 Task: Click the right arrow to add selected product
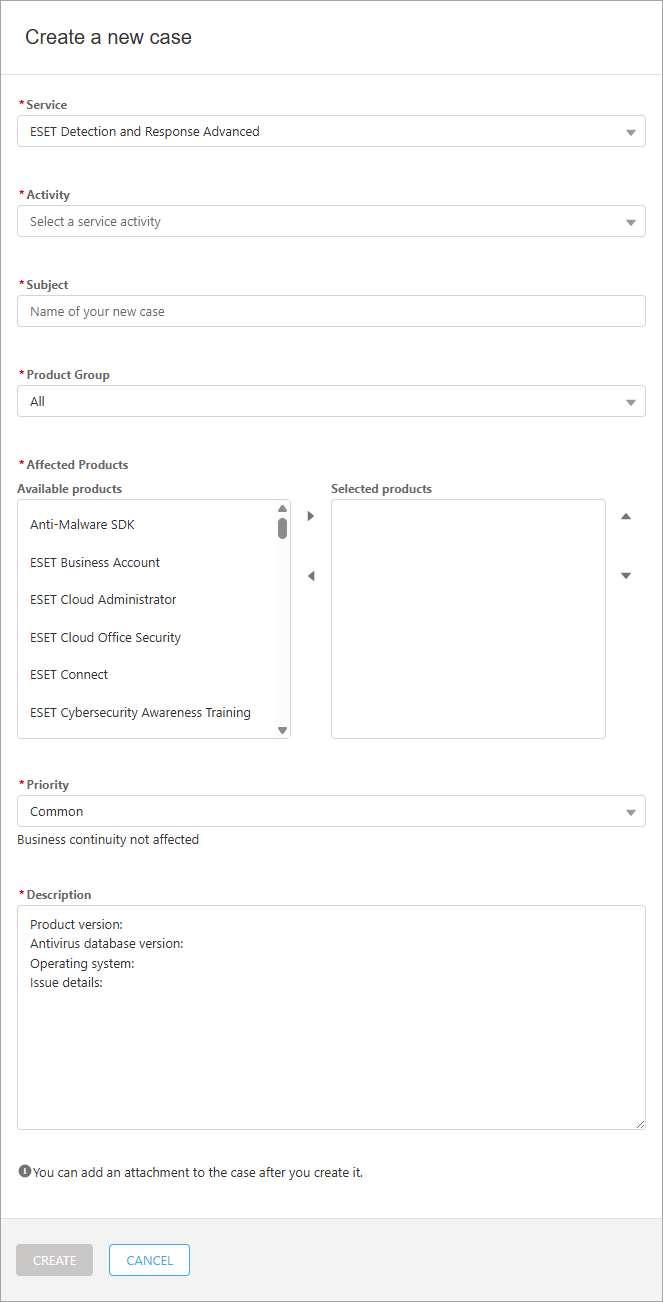tap(310, 516)
